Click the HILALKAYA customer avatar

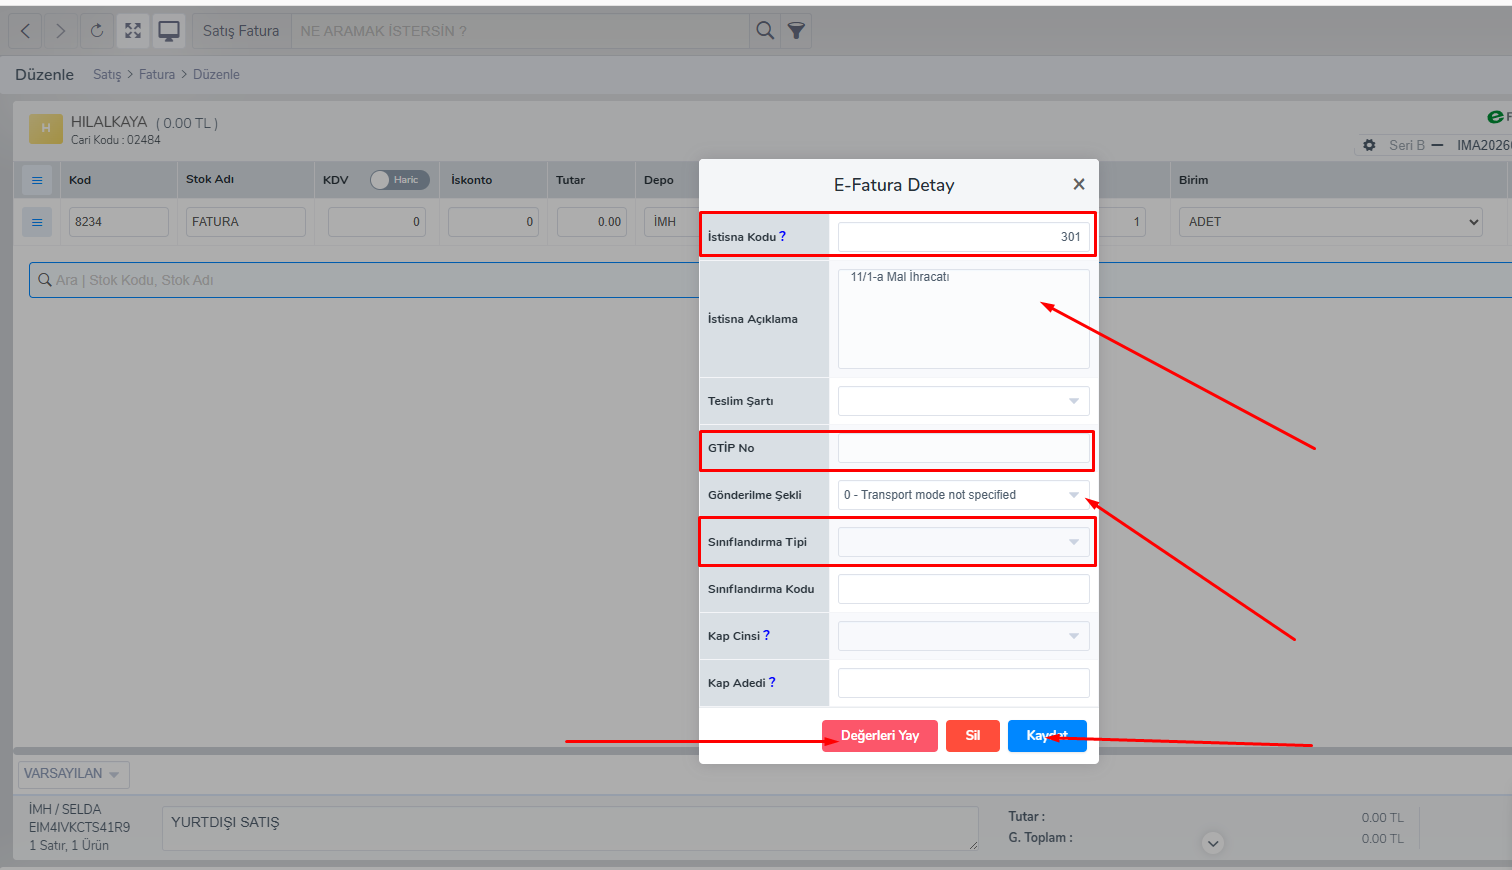(46, 128)
